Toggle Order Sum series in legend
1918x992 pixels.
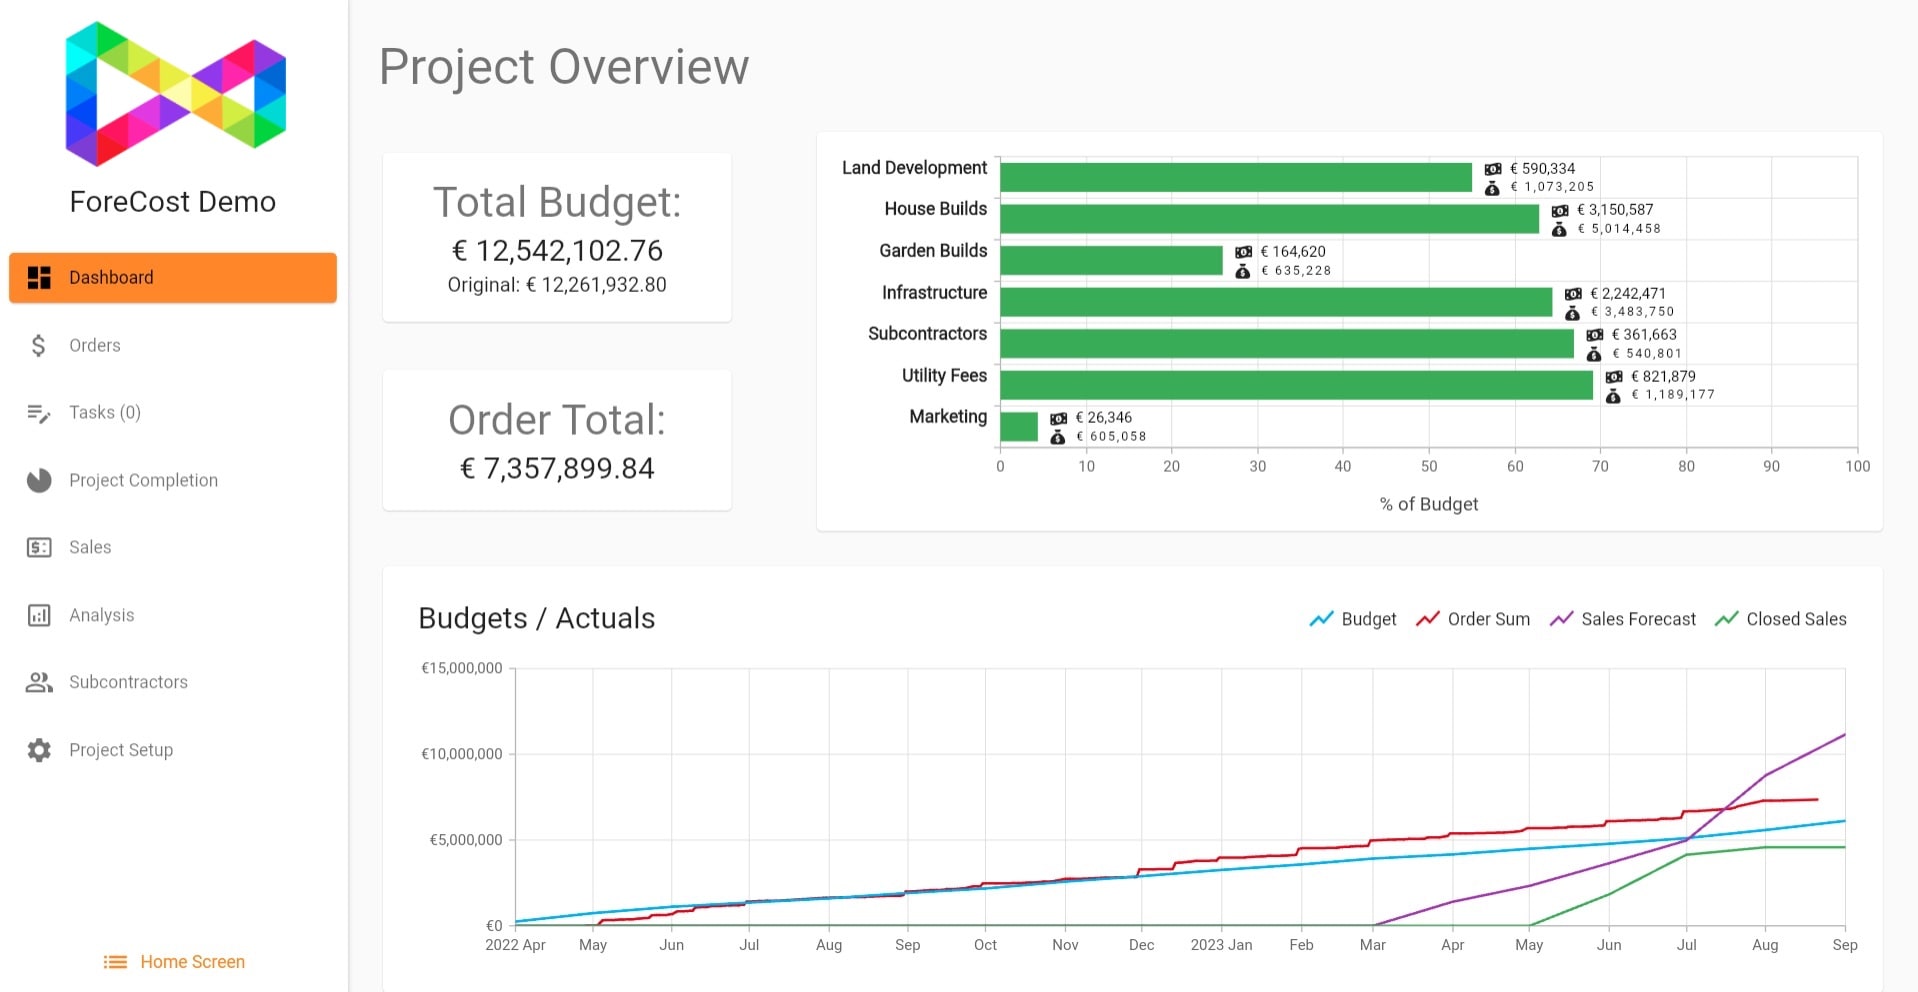[1473, 620]
